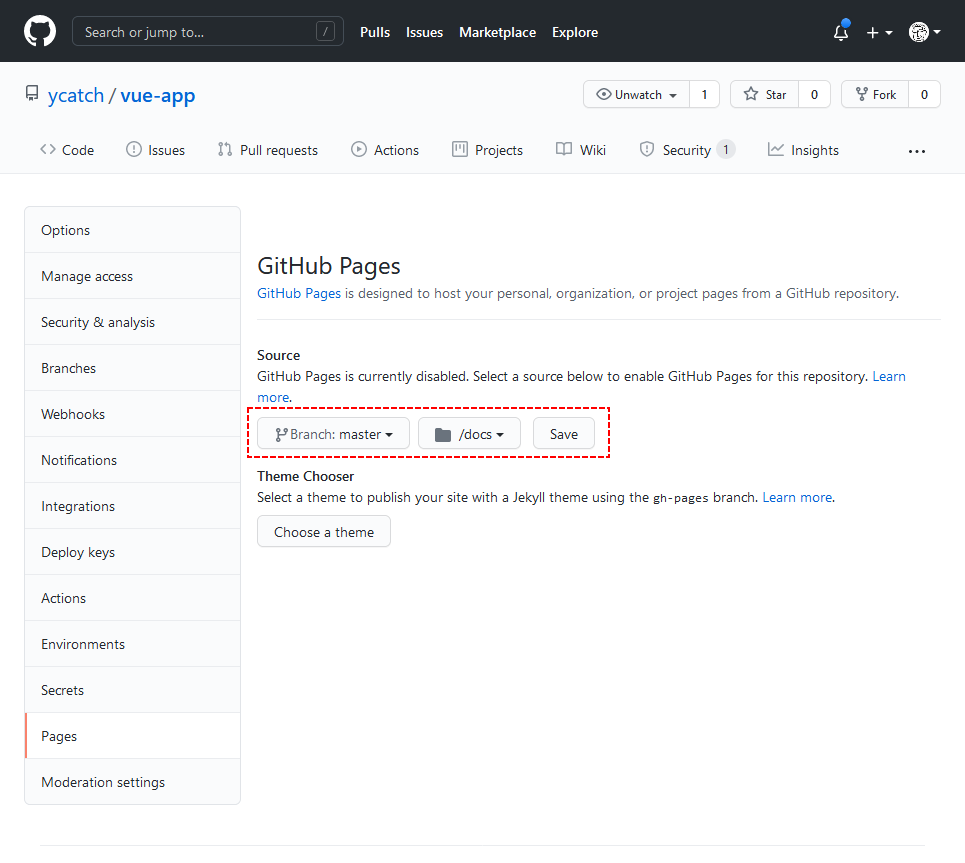
Task: Select Security & analysis in sidebar
Action: click(98, 322)
